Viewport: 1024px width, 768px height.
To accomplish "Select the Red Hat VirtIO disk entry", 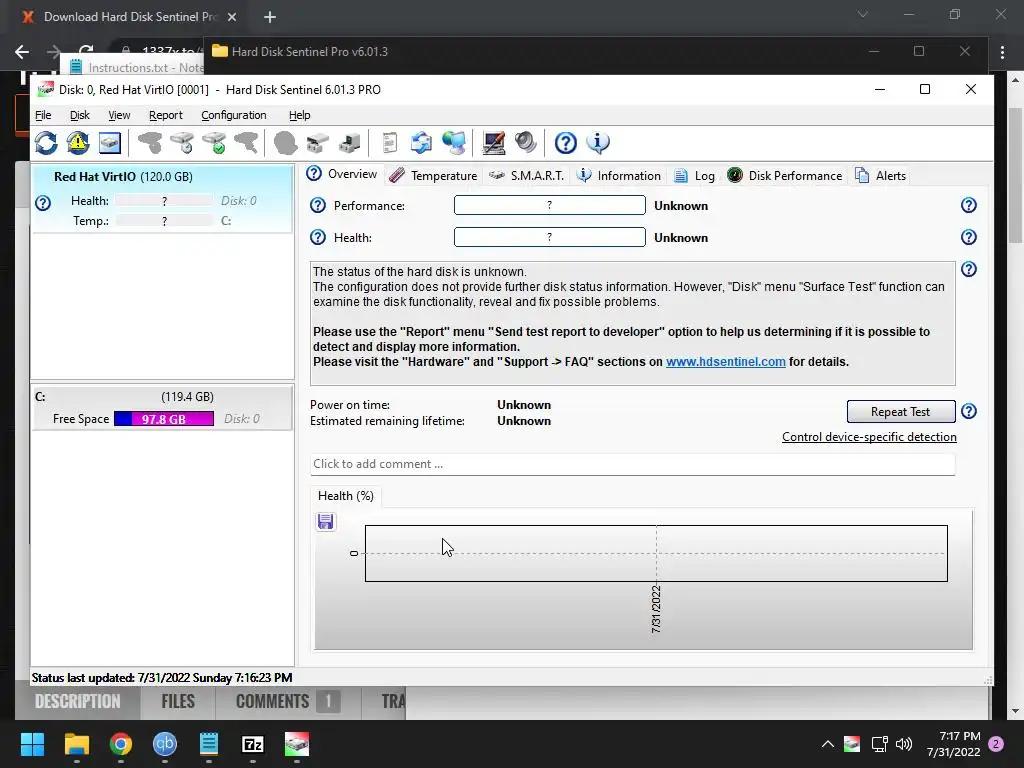I will pos(163,199).
